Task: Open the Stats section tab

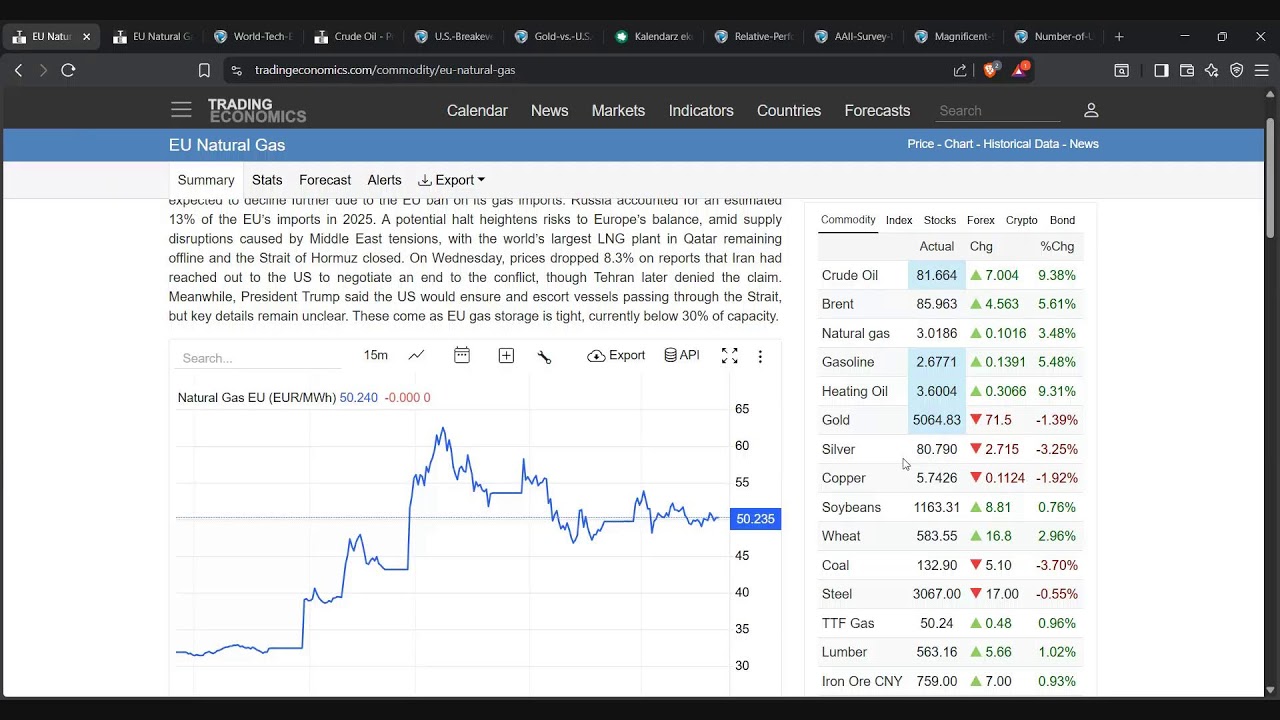Action: pos(267,180)
